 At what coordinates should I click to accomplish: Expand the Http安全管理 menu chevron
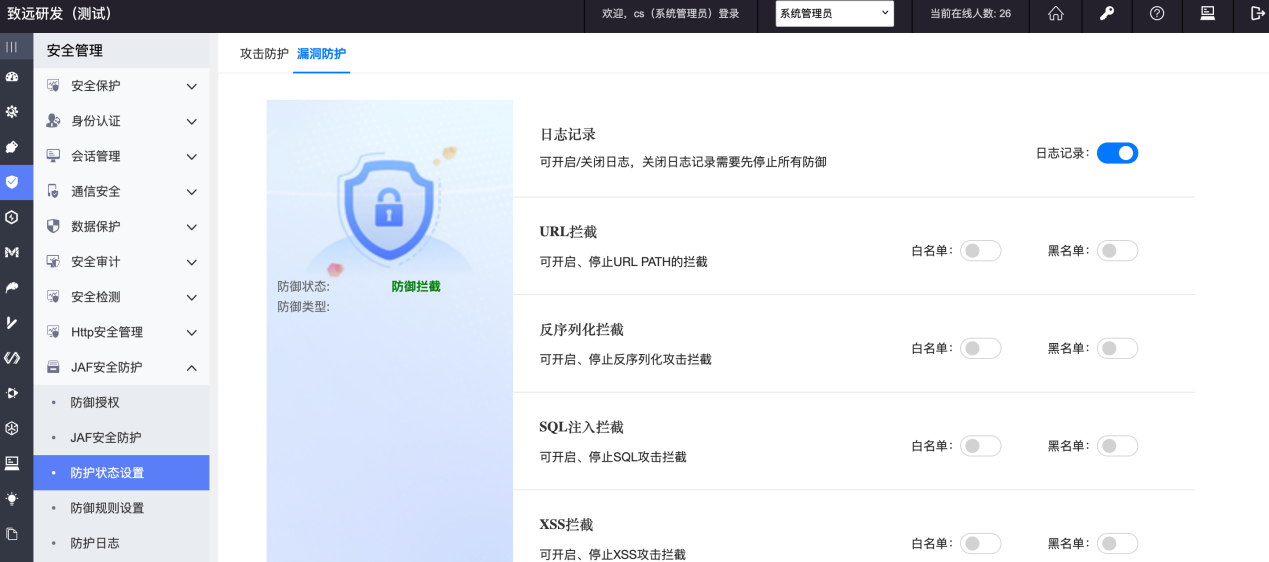[192, 332]
